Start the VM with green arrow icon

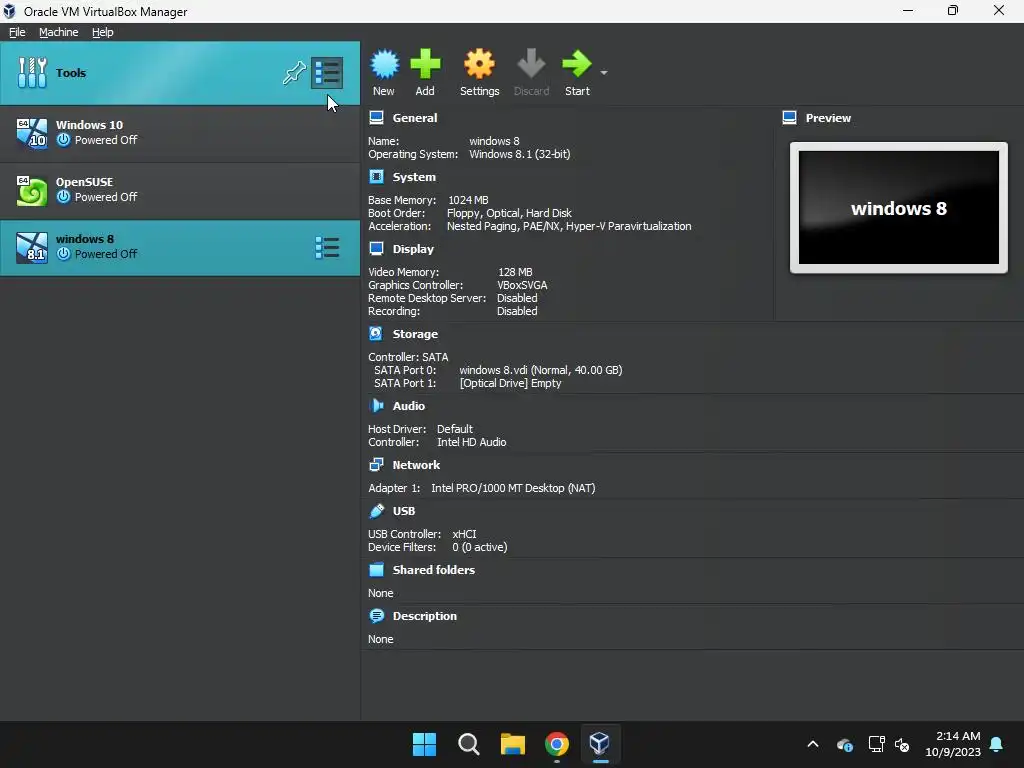click(x=577, y=64)
